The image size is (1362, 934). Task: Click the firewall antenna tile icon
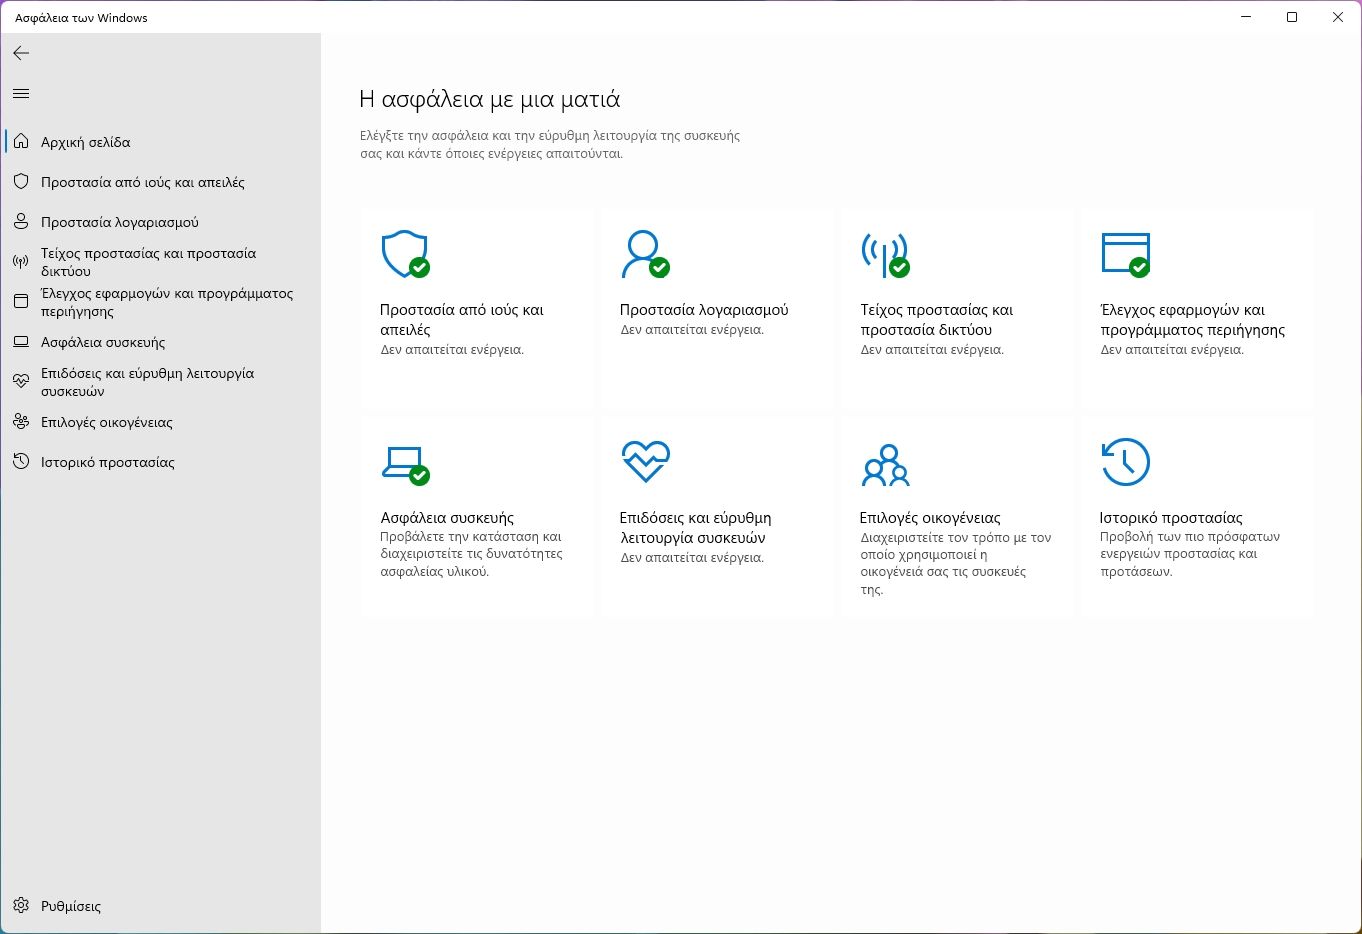[884, 254]
